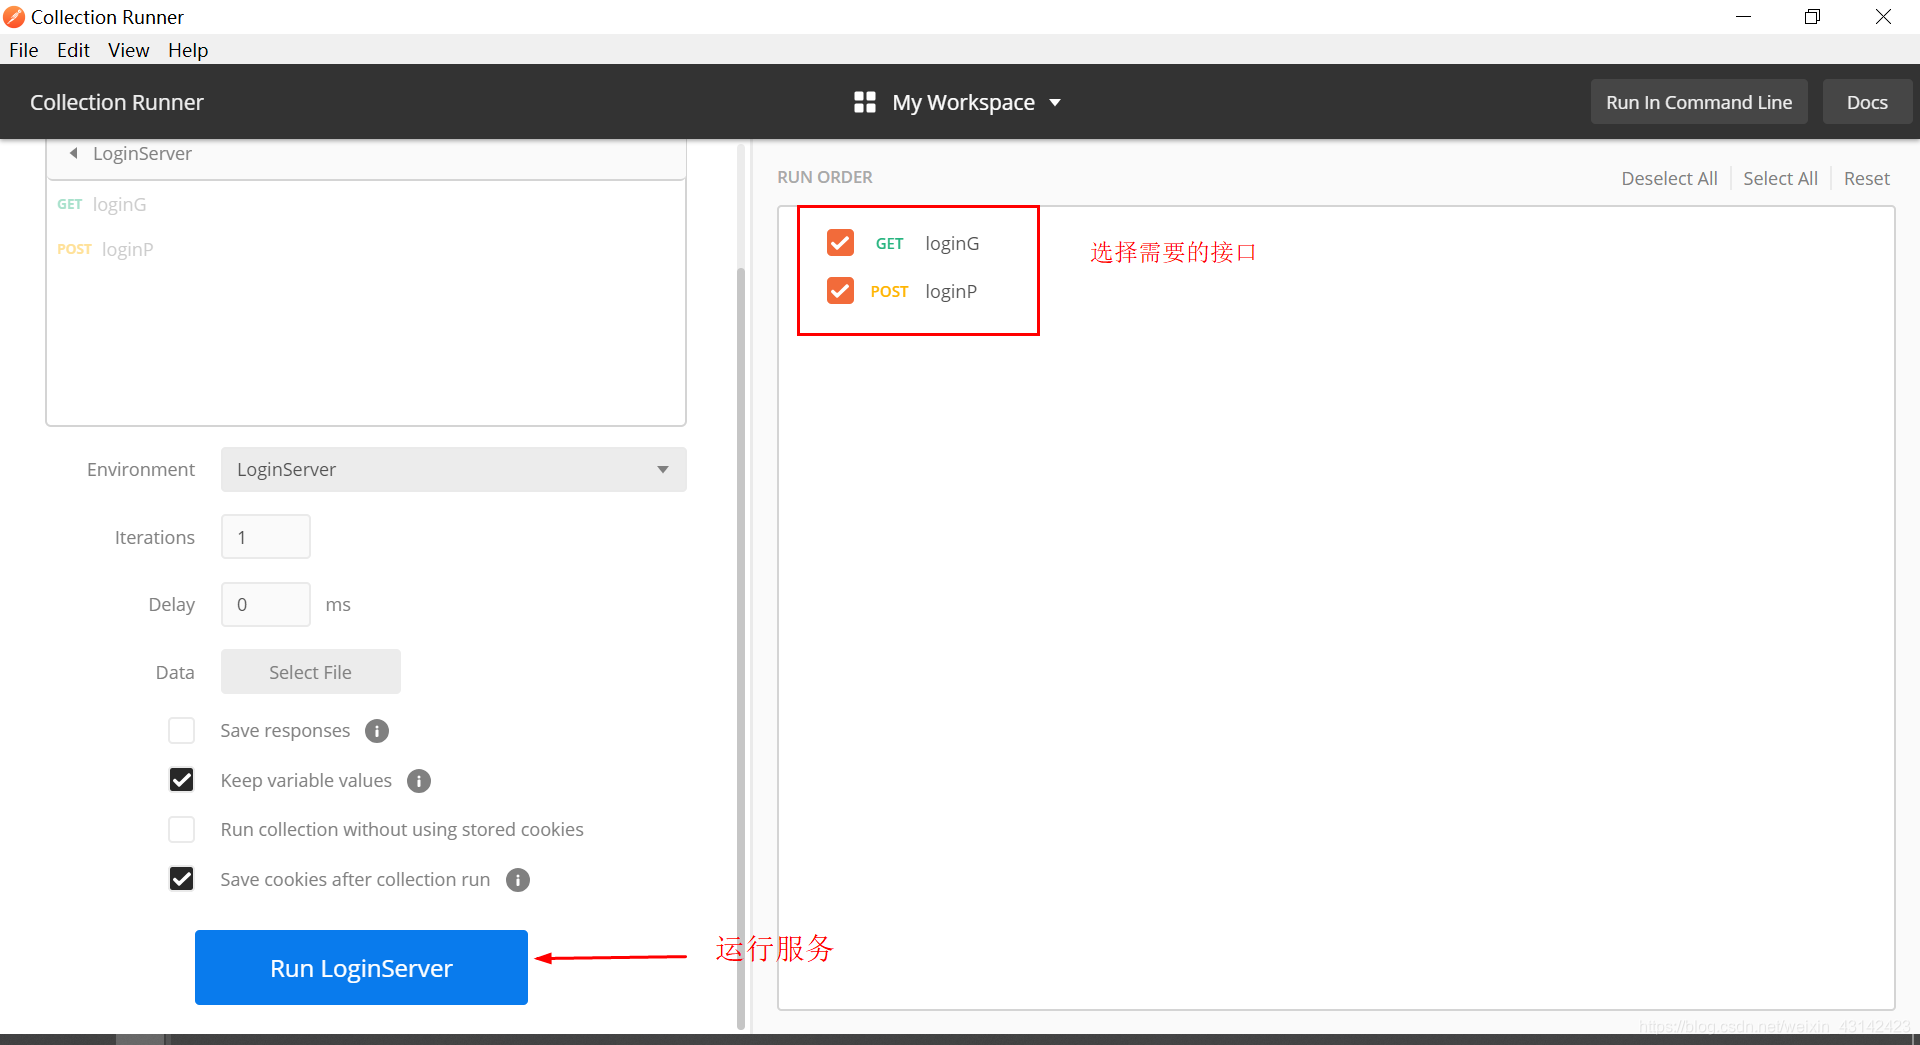Viewport: 1920px width, 1045px height.
Task: Open Docs button
Action: (1867, 102)
